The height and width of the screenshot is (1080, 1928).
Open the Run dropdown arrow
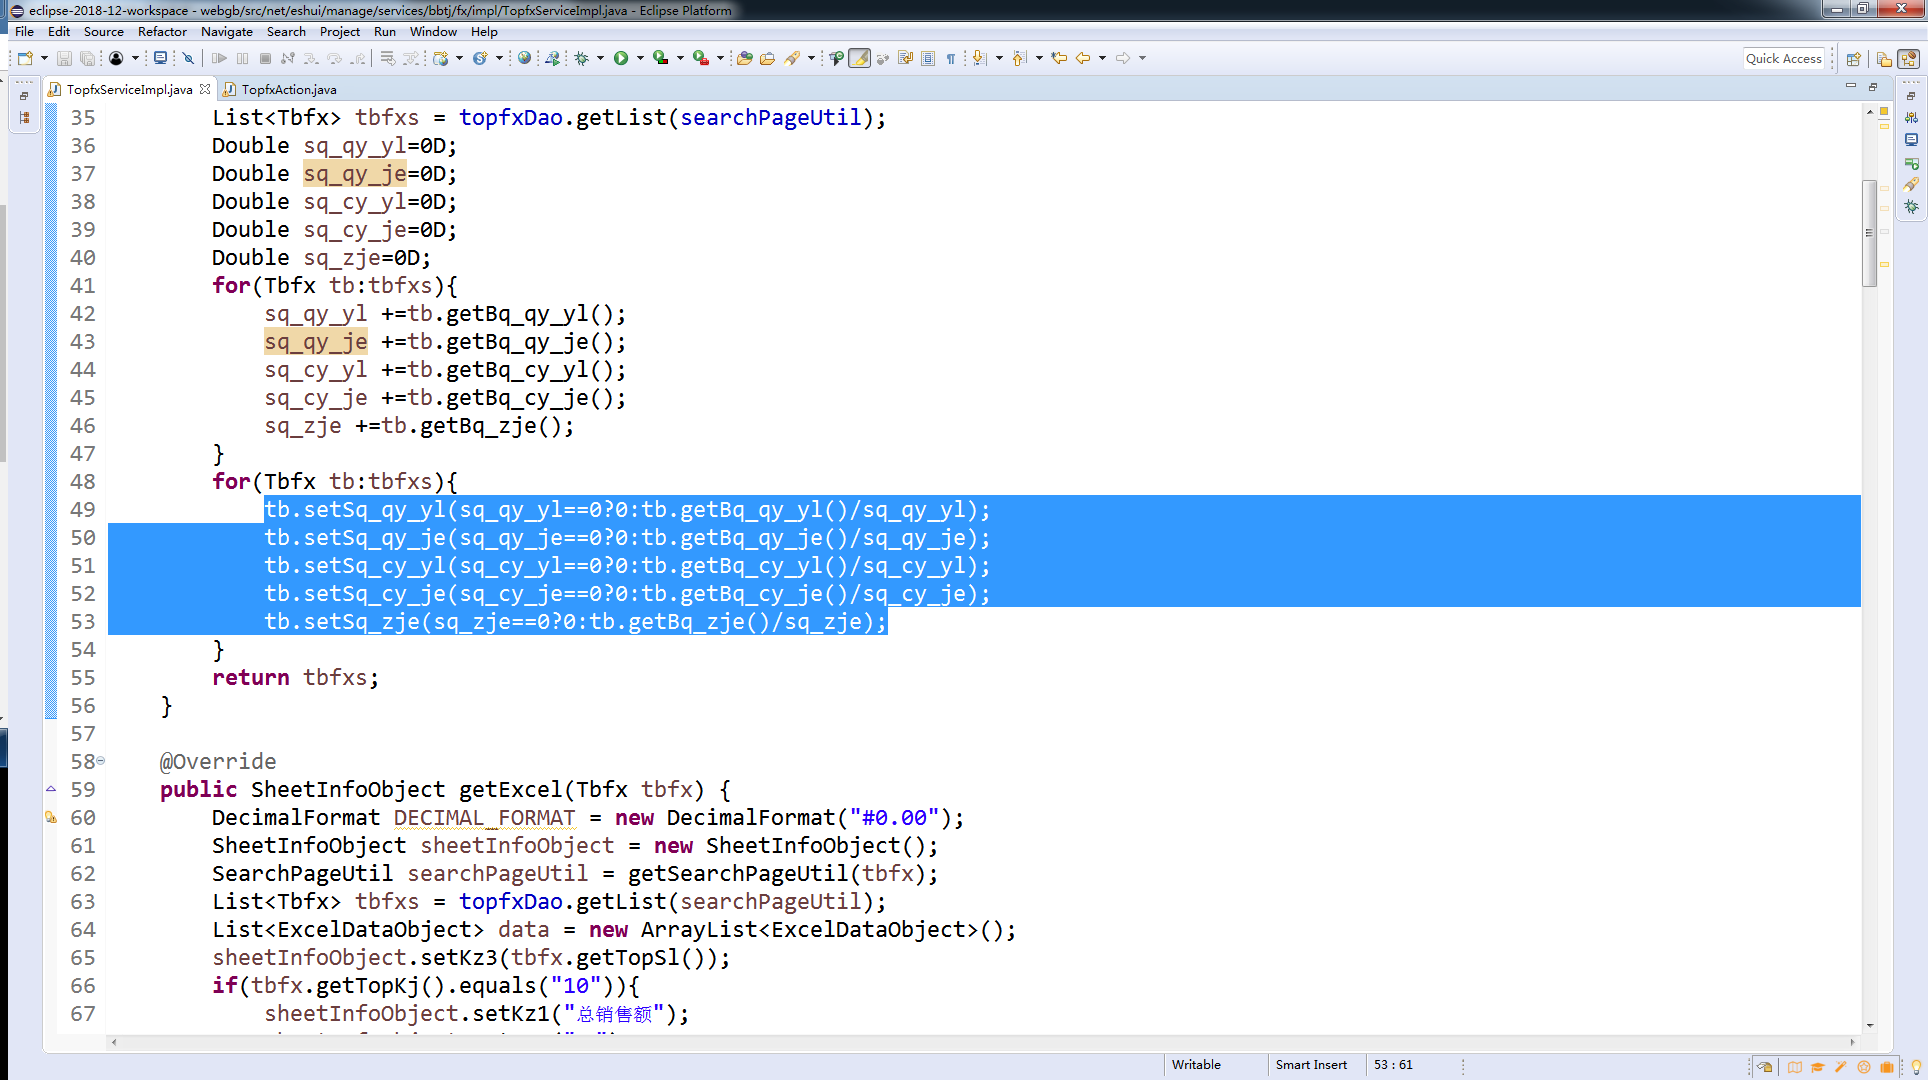(x=640, y=58)
